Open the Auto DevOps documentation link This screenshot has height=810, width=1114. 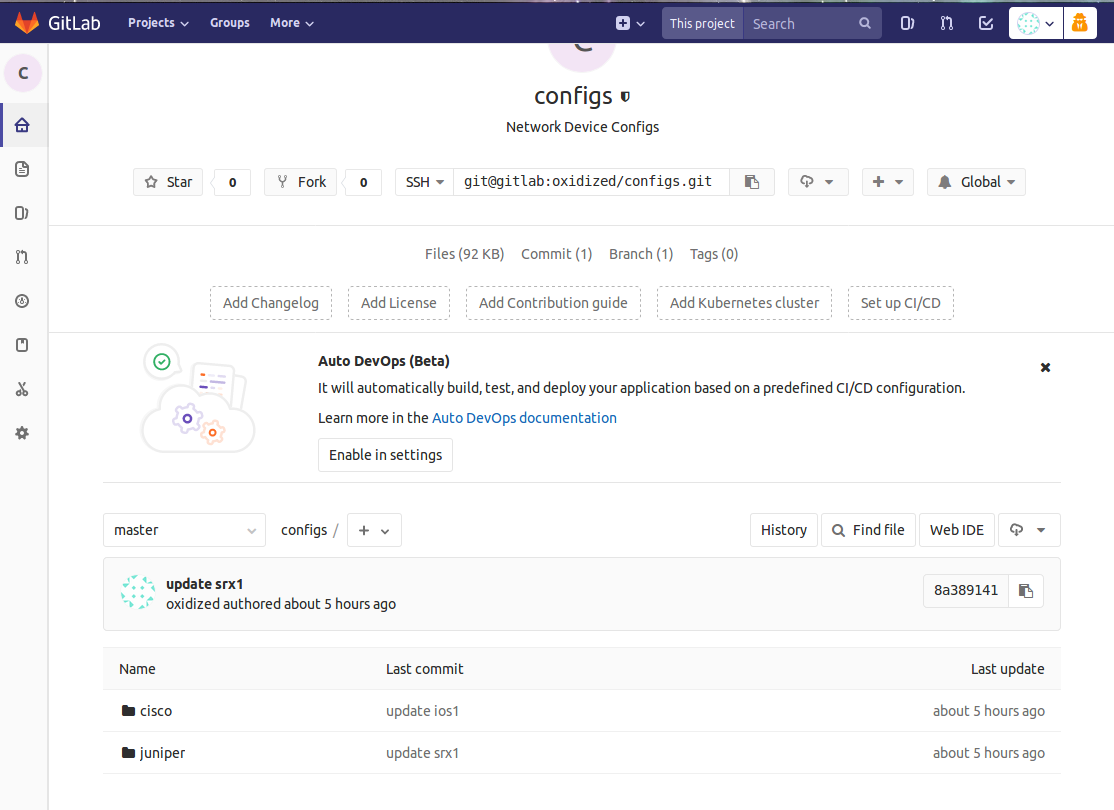click(x=524, y=418)
